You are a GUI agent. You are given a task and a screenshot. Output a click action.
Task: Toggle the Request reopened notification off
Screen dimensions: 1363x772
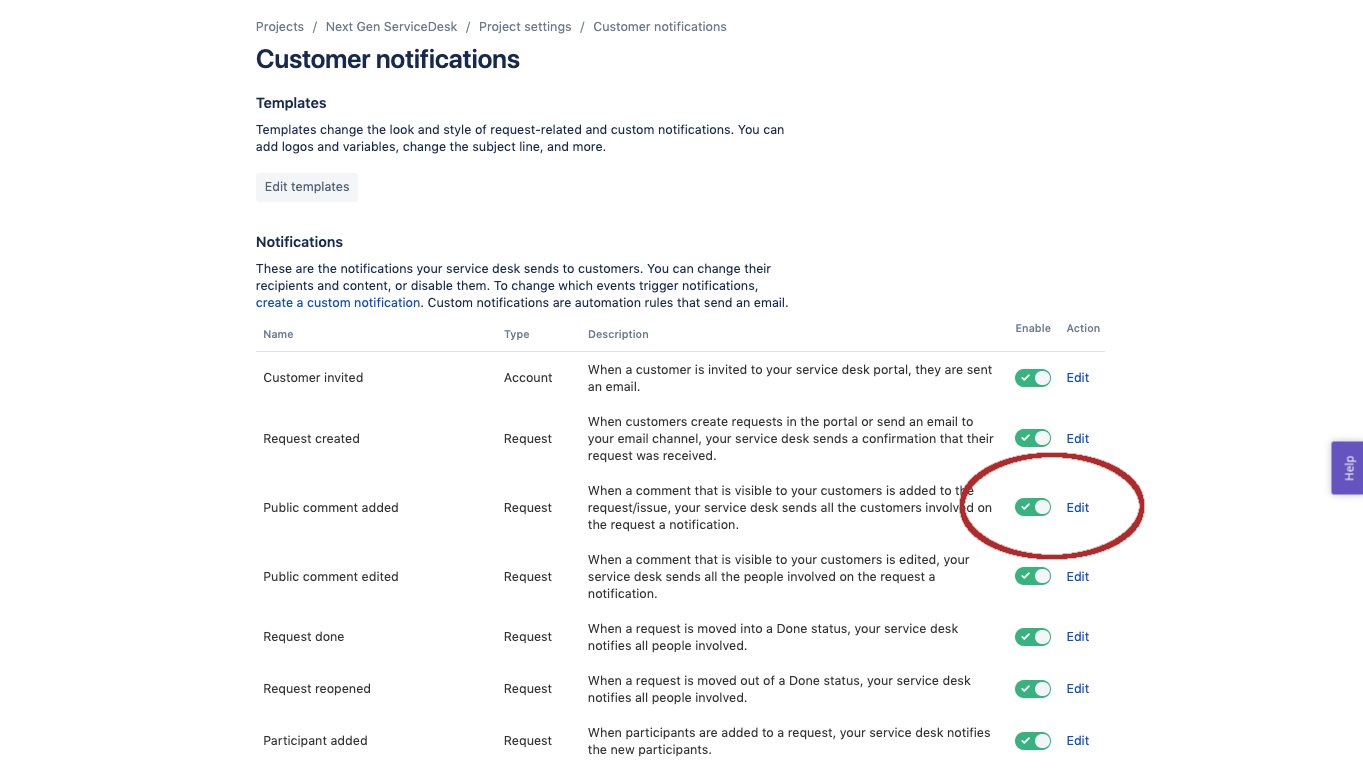pyautogui.click(x=1033, y=688)
